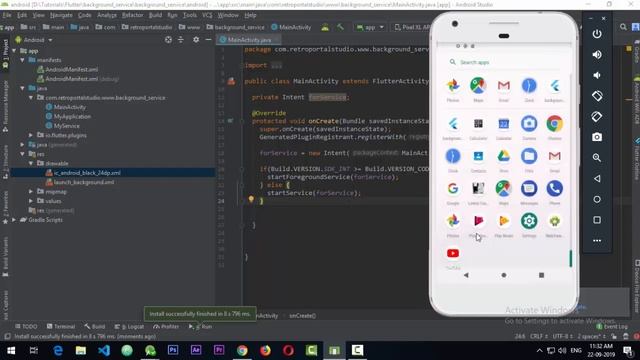Click the emulator app drawer scrollbar
640x360 pixels.
click(570, 258)
